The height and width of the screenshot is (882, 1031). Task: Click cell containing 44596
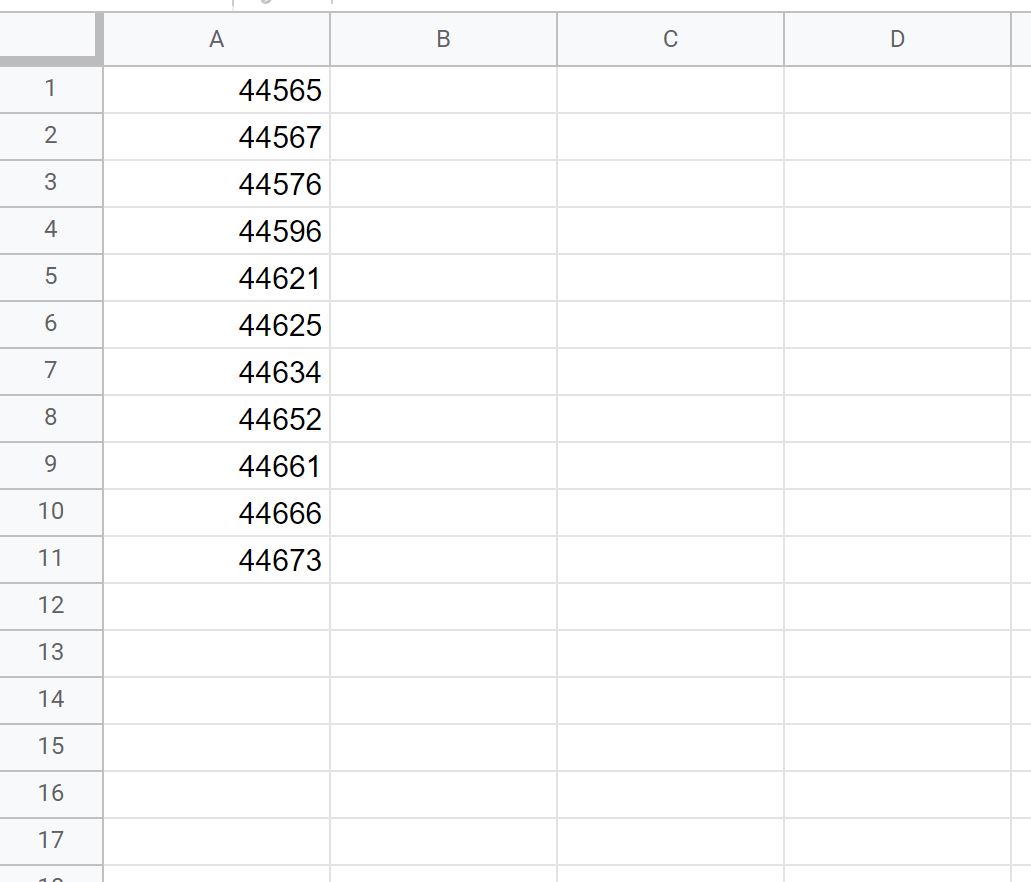[216, 230]
